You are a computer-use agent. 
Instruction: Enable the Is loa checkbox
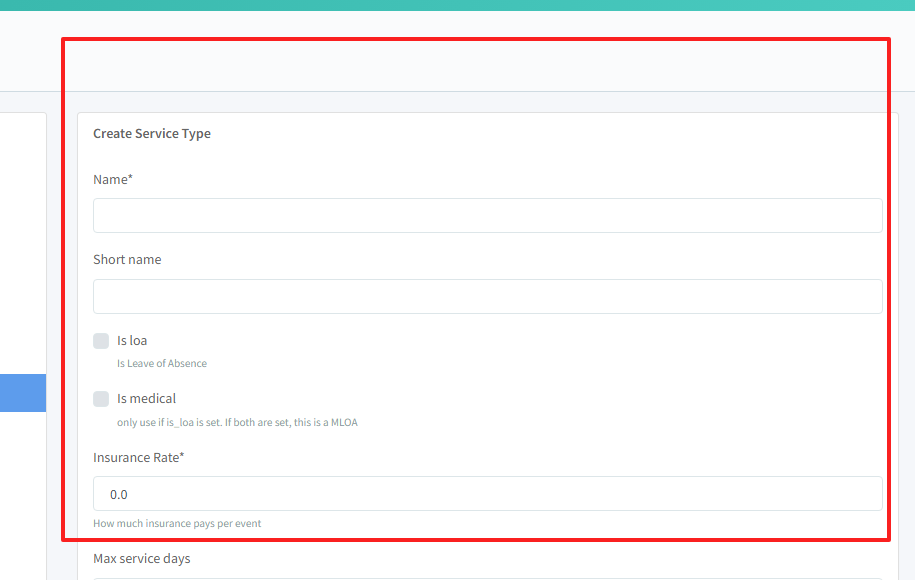101,341
